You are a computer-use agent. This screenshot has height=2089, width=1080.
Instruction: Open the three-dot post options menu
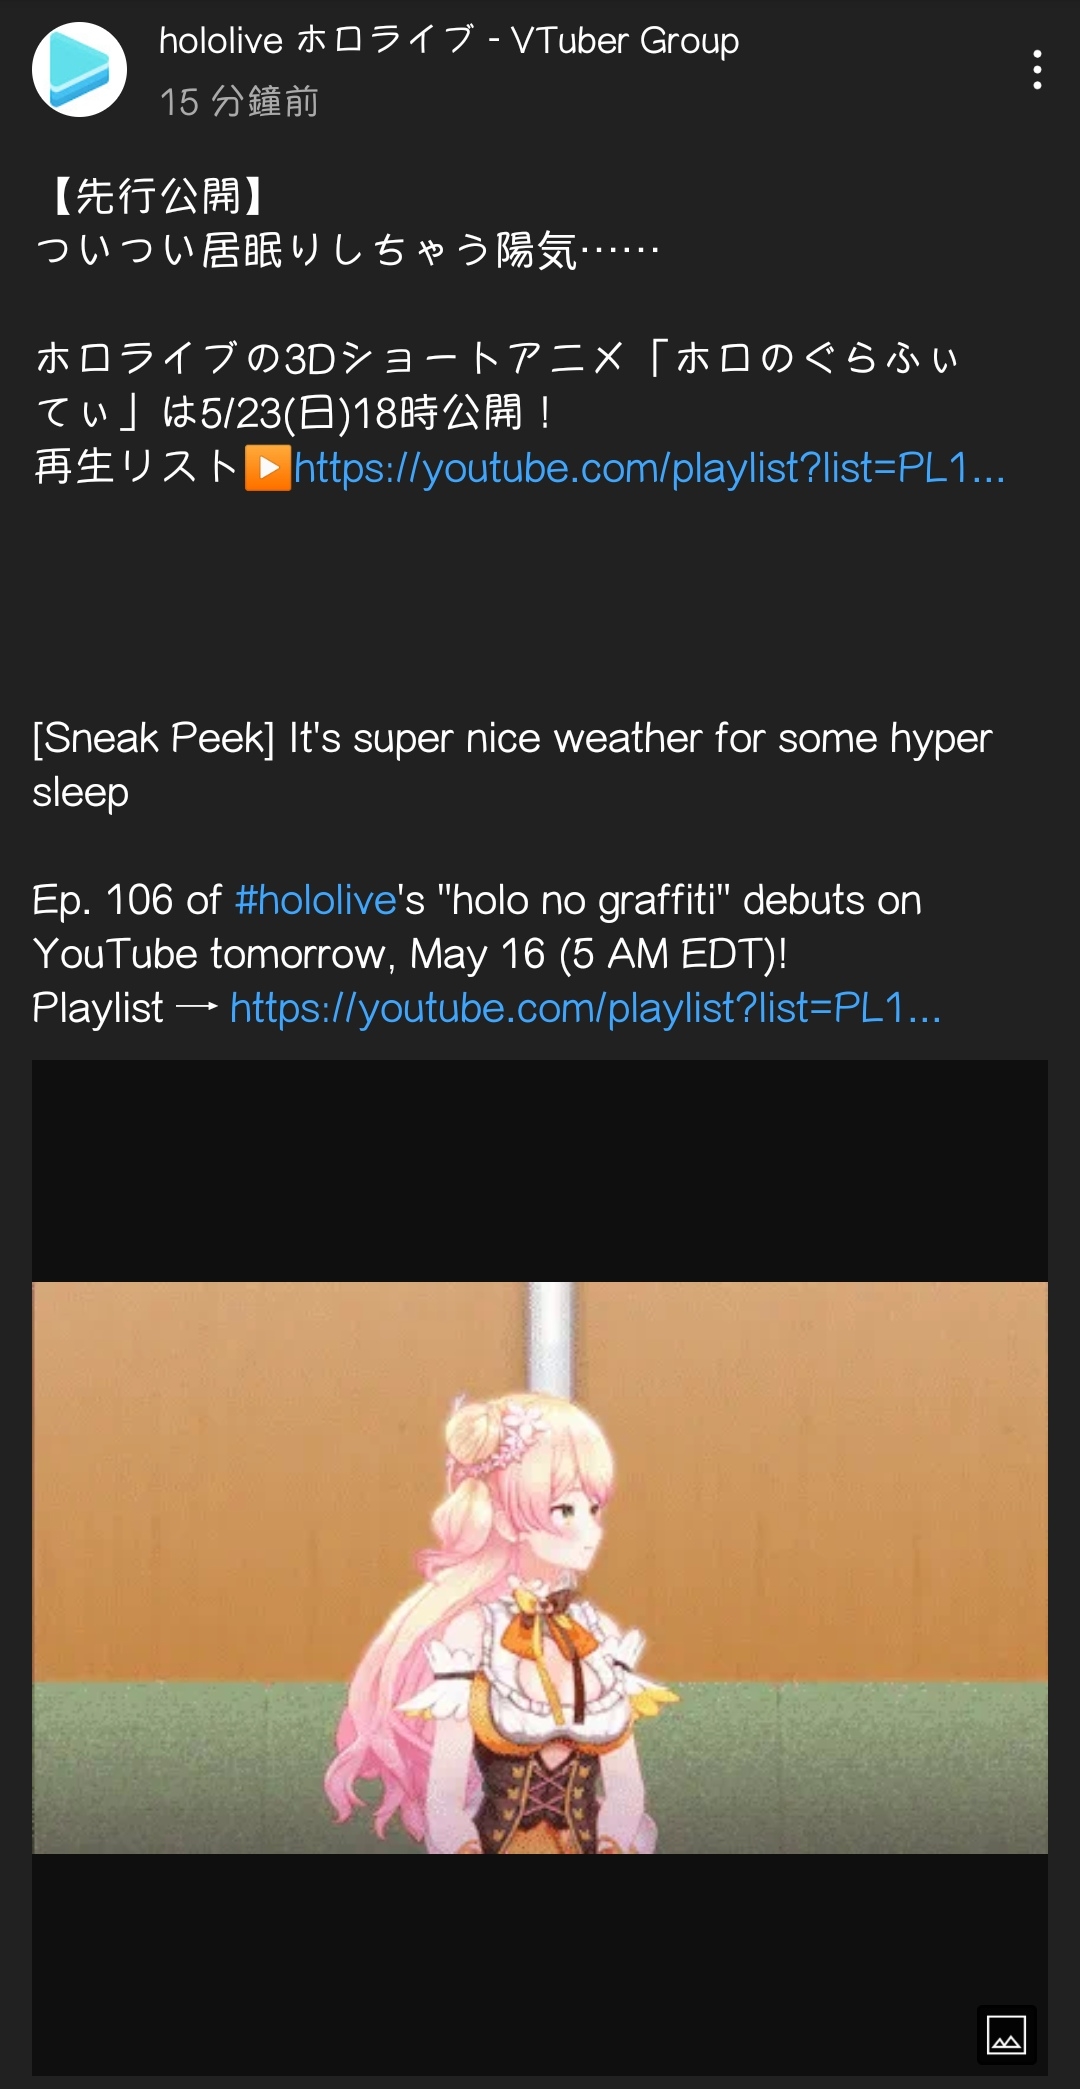click(x=1037, y=70)
